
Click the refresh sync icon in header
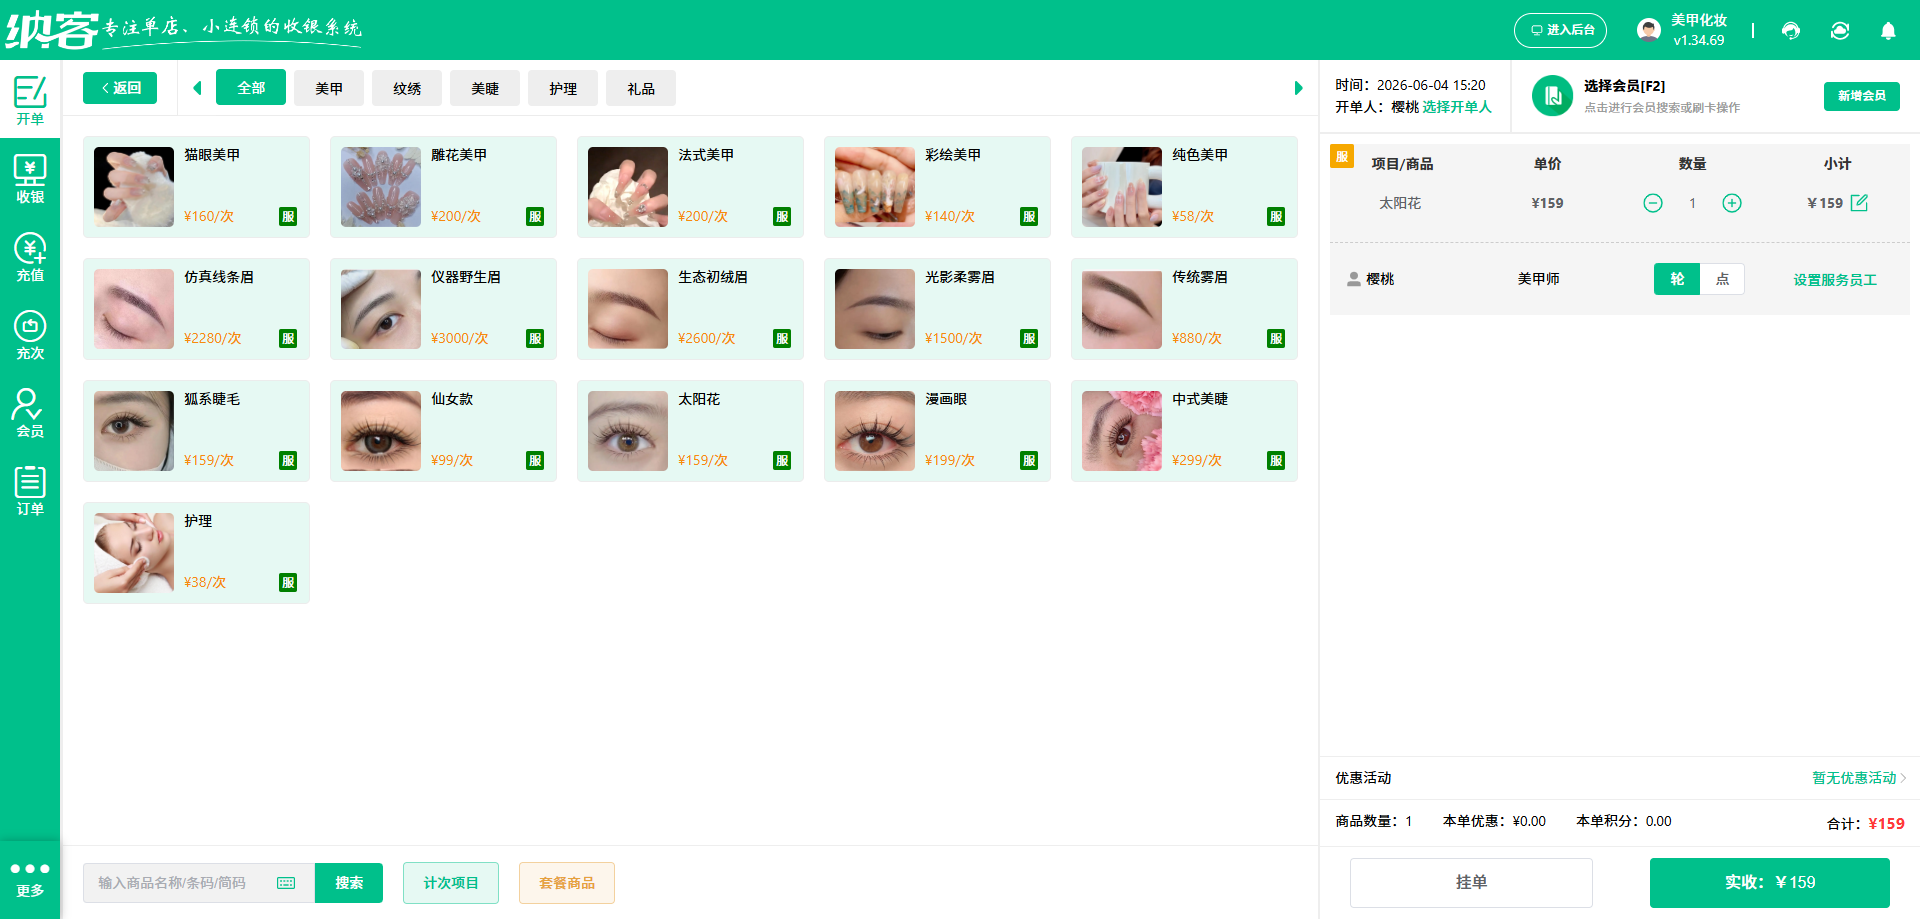(1840, 31)
